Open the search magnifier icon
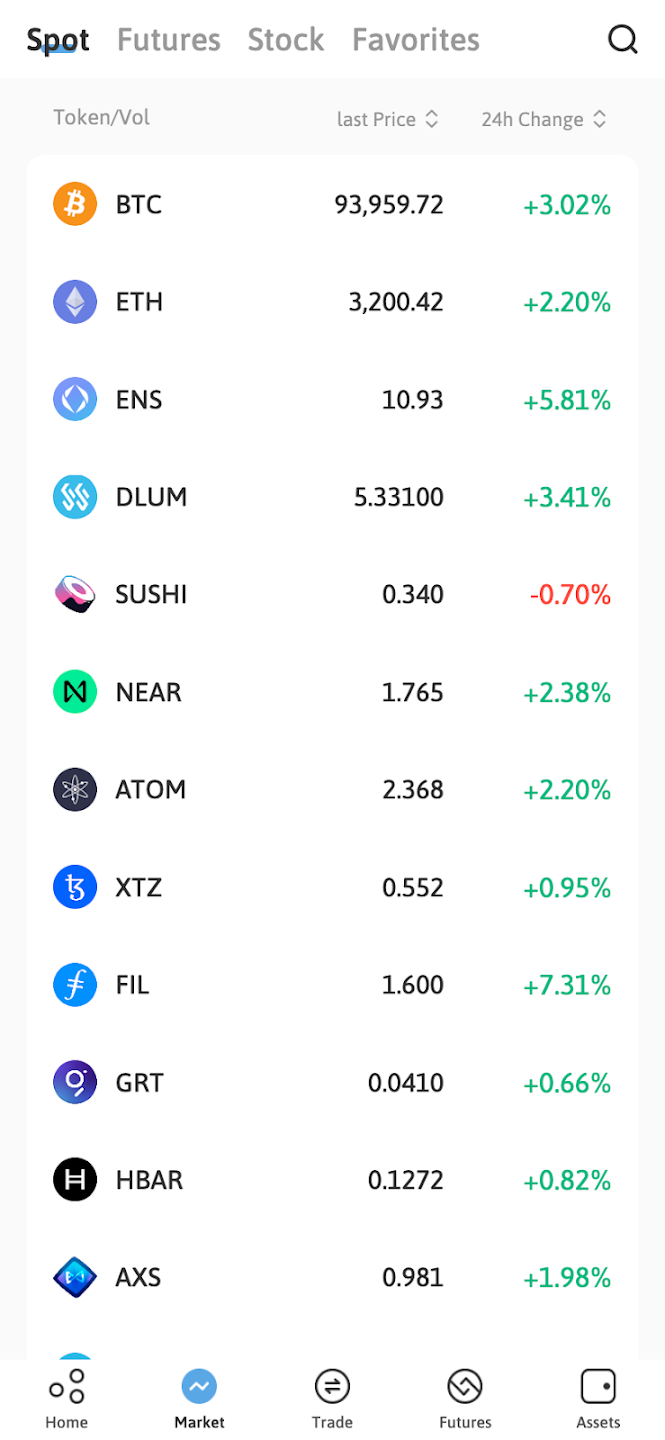This screenshot has width=665, height=1440. pyautogui.click(x=622, y=39)
